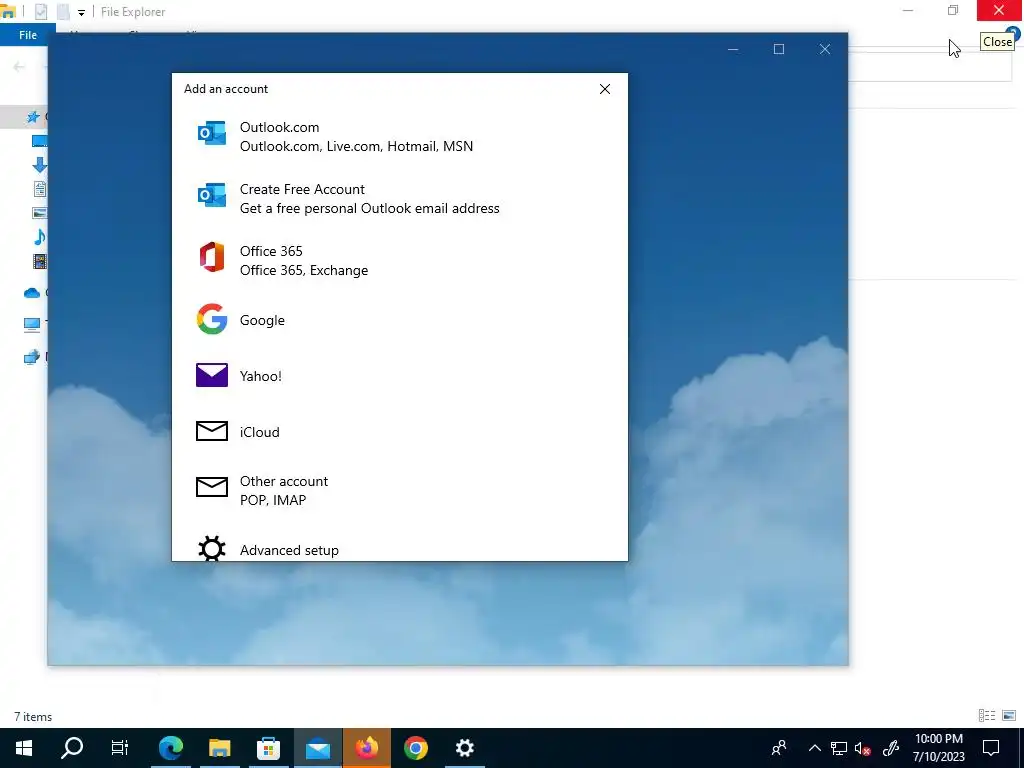Click the '7 items' status bar text

point(33,716)
